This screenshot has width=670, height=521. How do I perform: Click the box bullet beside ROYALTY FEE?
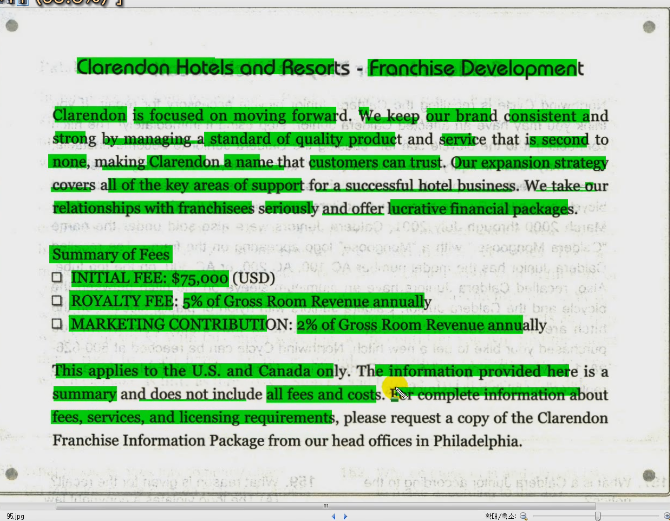57,300
